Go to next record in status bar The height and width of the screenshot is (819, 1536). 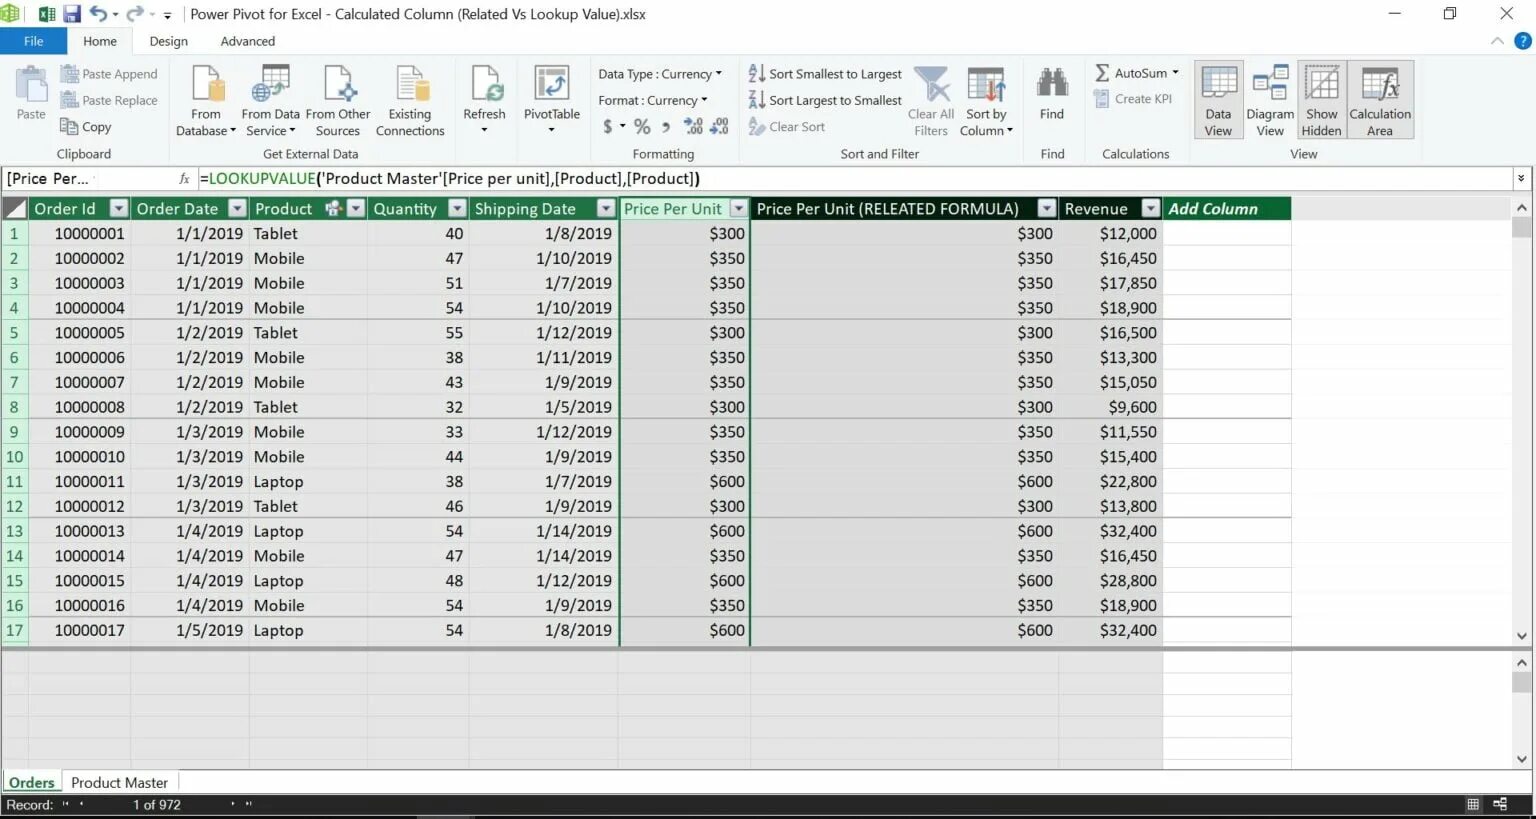(232, 804)
